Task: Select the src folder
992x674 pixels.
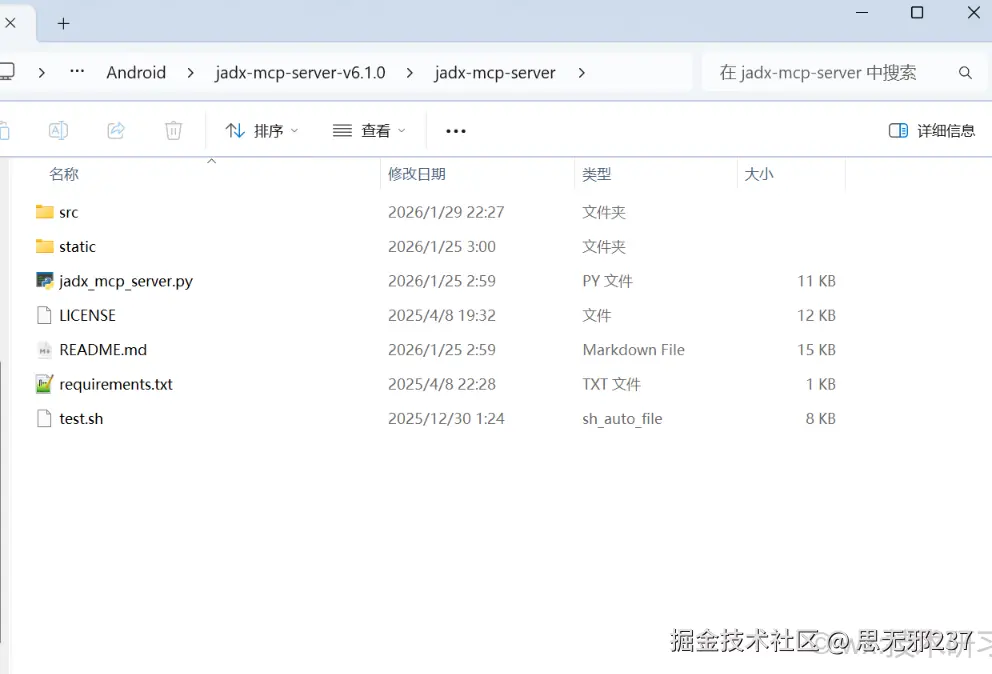Action: [68, 212]
